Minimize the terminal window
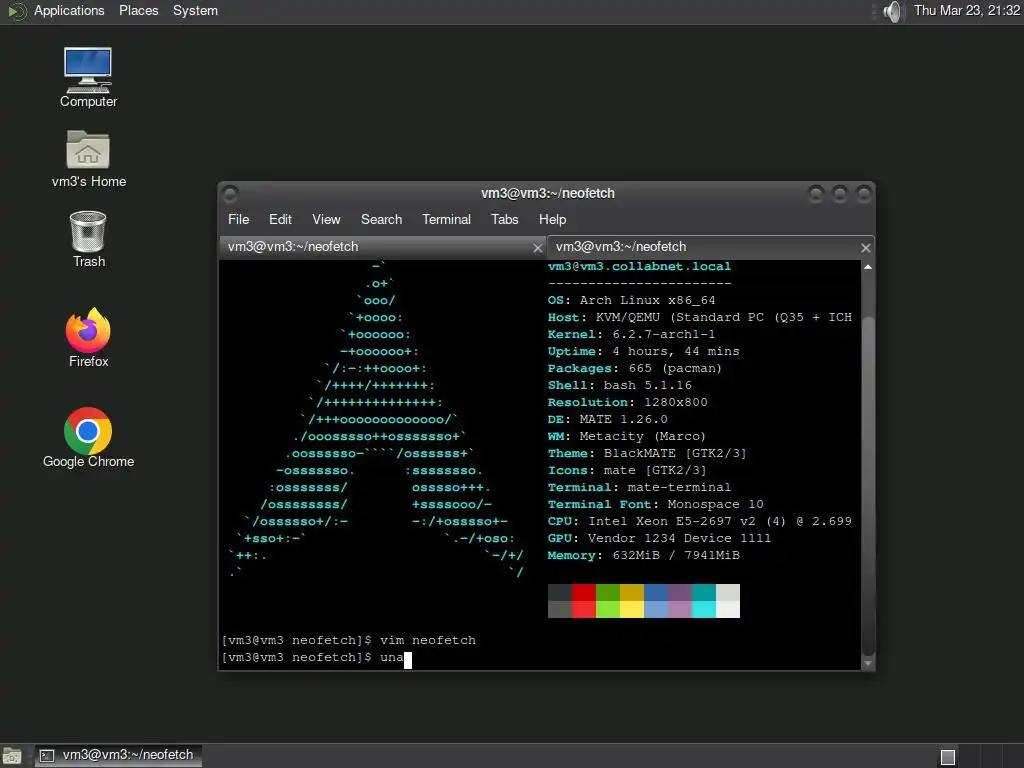Viewport: 1024px width, 768px height. 816,193
